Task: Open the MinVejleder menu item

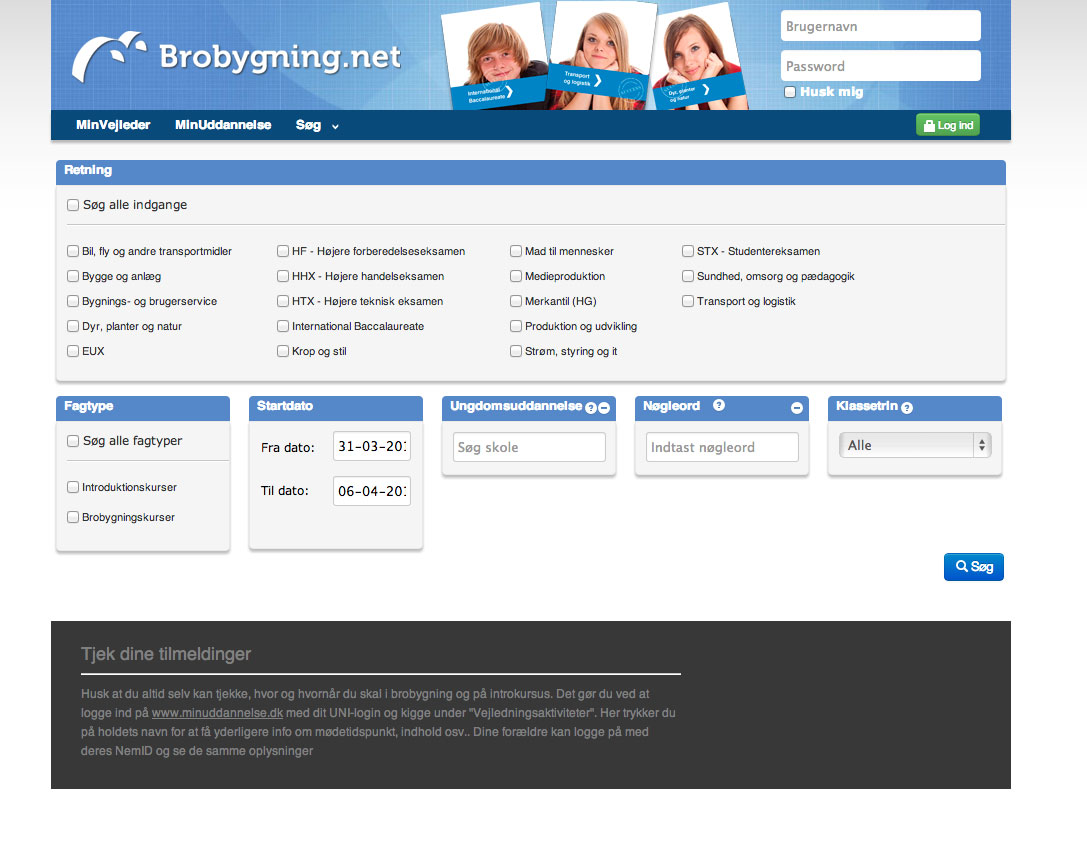Action: point(113,125)
